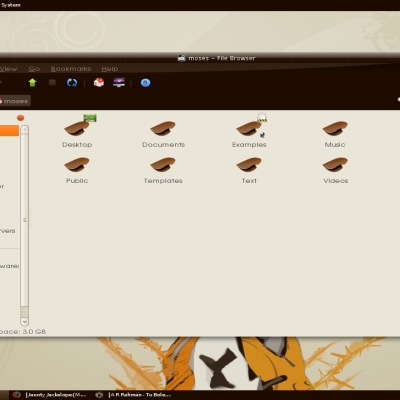Open the Examples link folder
The height and width of the screenshot is (400, 400).
tap(249, 135)
